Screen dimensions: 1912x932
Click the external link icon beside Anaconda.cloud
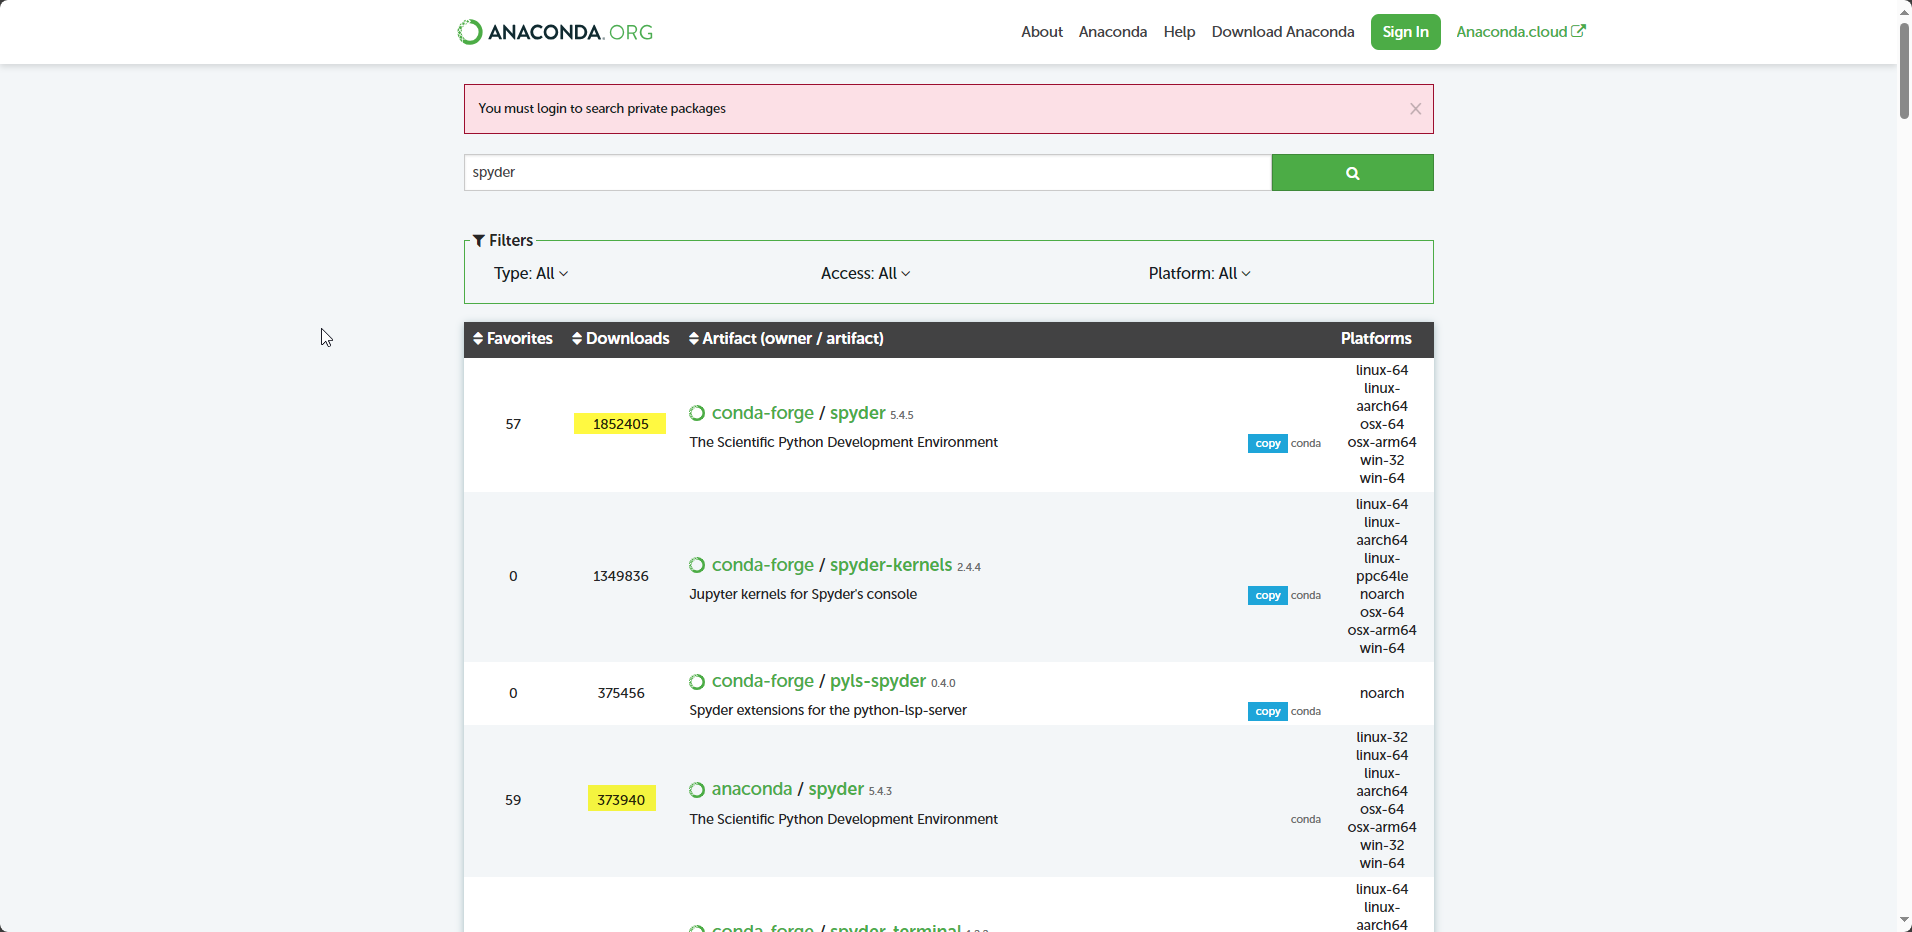tap(1578, 31)
